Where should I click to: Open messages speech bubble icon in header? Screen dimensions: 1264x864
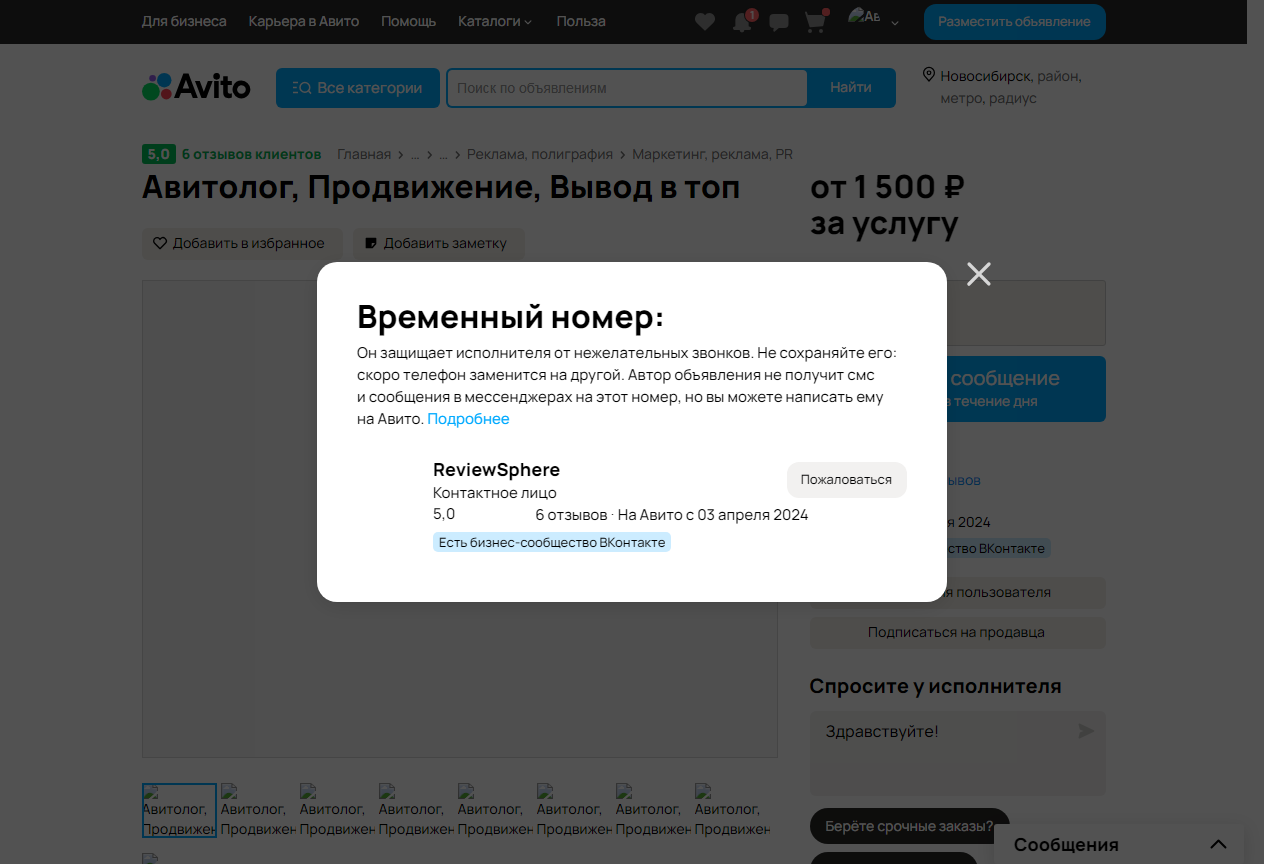tap(779, 22)
